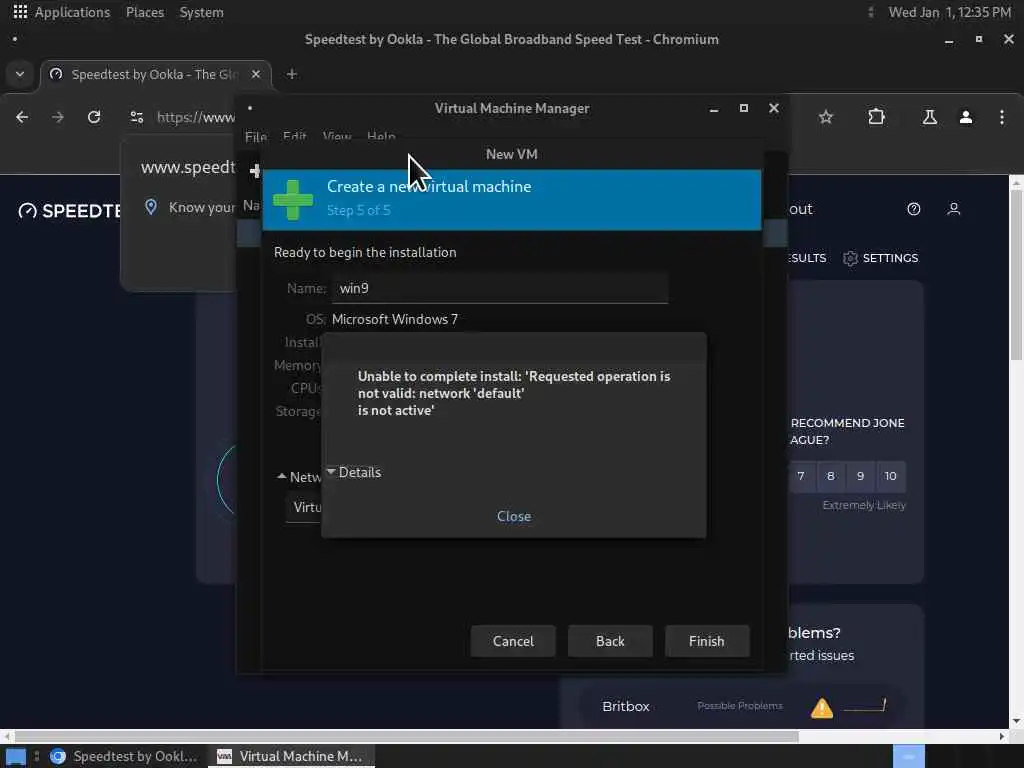Viewport: 1024px width, 768px height.
Task: Open the Applications menu in top panel
Action: 72,12
